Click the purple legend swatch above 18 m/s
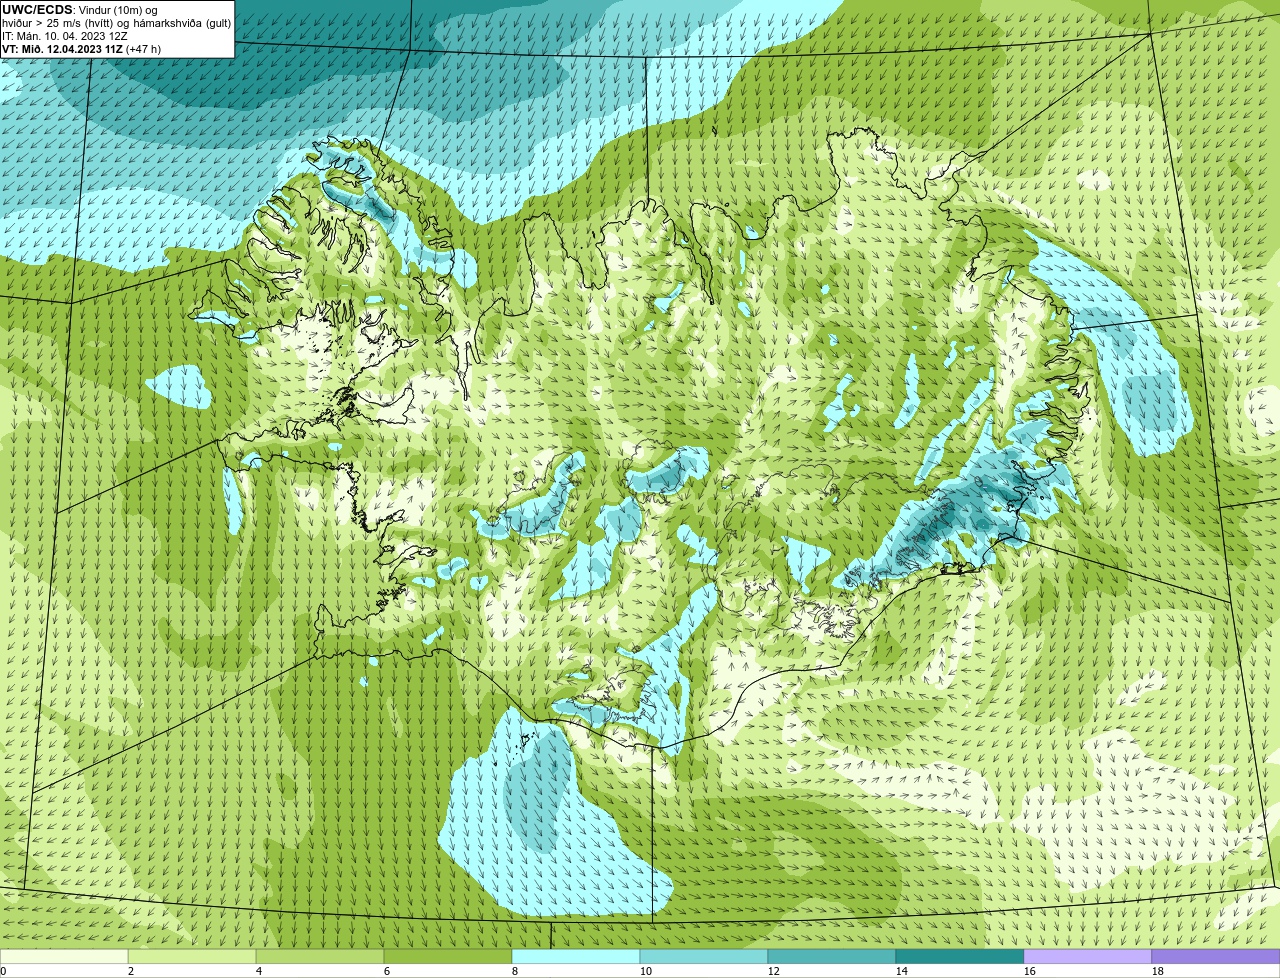1280x978 pixels. [x=1216, y=957]
